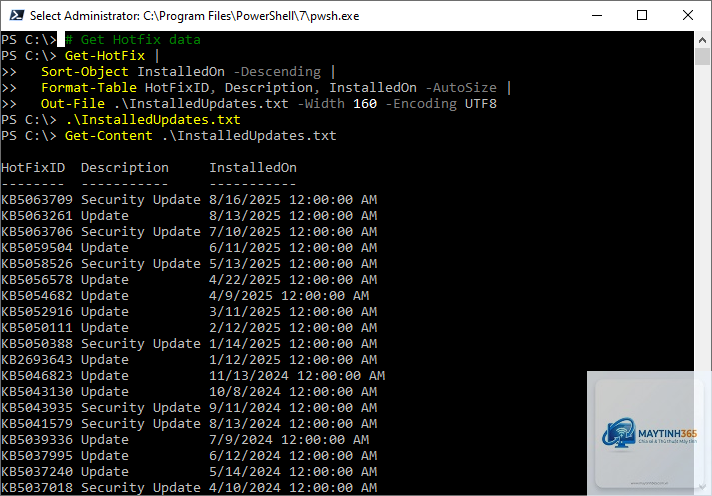The height and width of the screenshot is (496, 712).
Task: Click hotfix ID KB5039336
Action: coord(37,440)
